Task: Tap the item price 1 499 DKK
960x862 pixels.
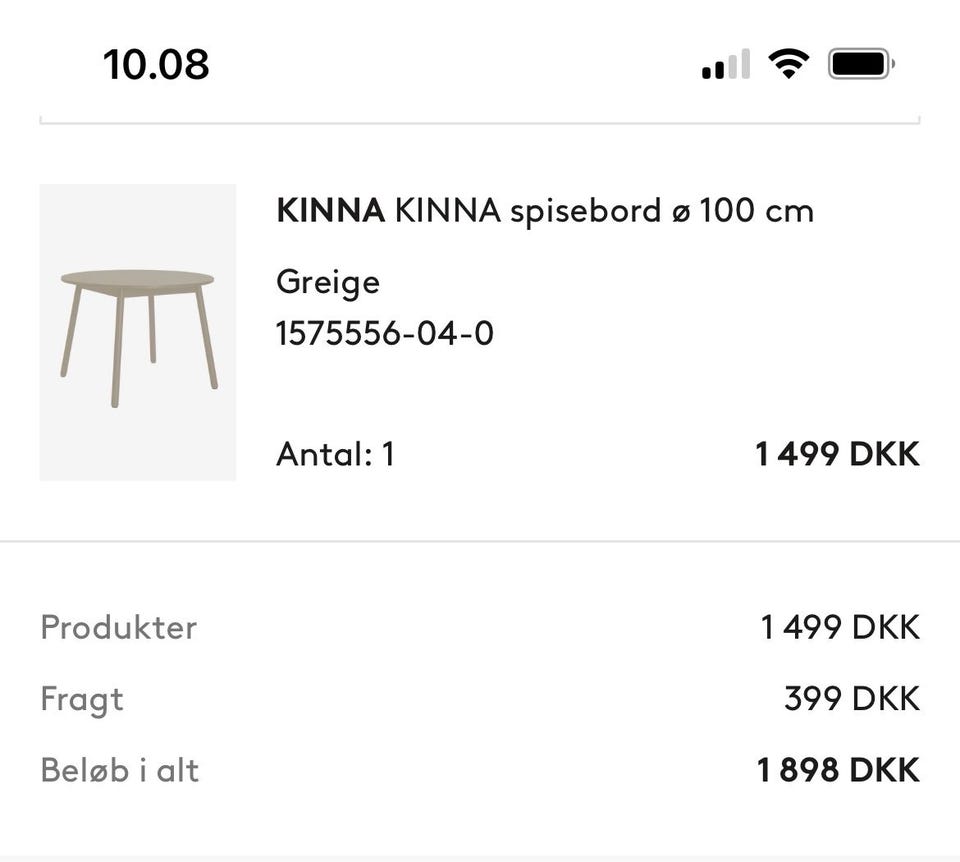Action: pyautogui.click(x=836, y=454)
